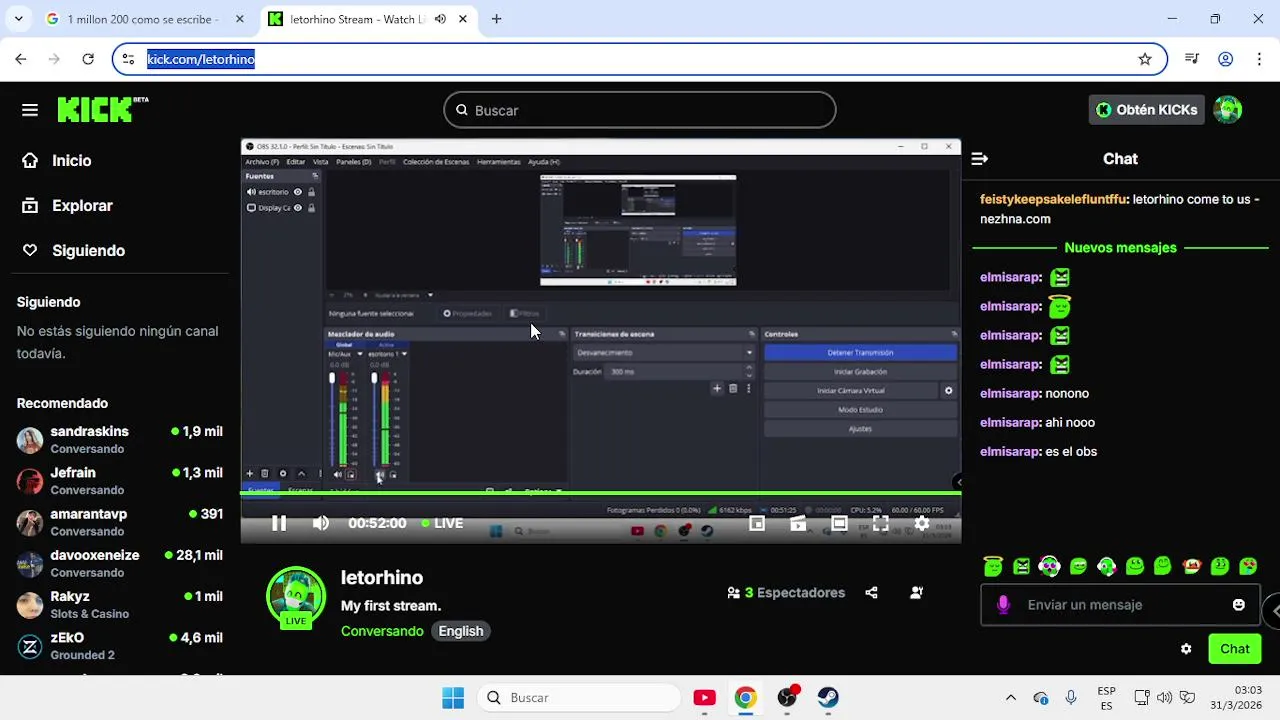Open a new browser tab

click(x=496, y=19)
